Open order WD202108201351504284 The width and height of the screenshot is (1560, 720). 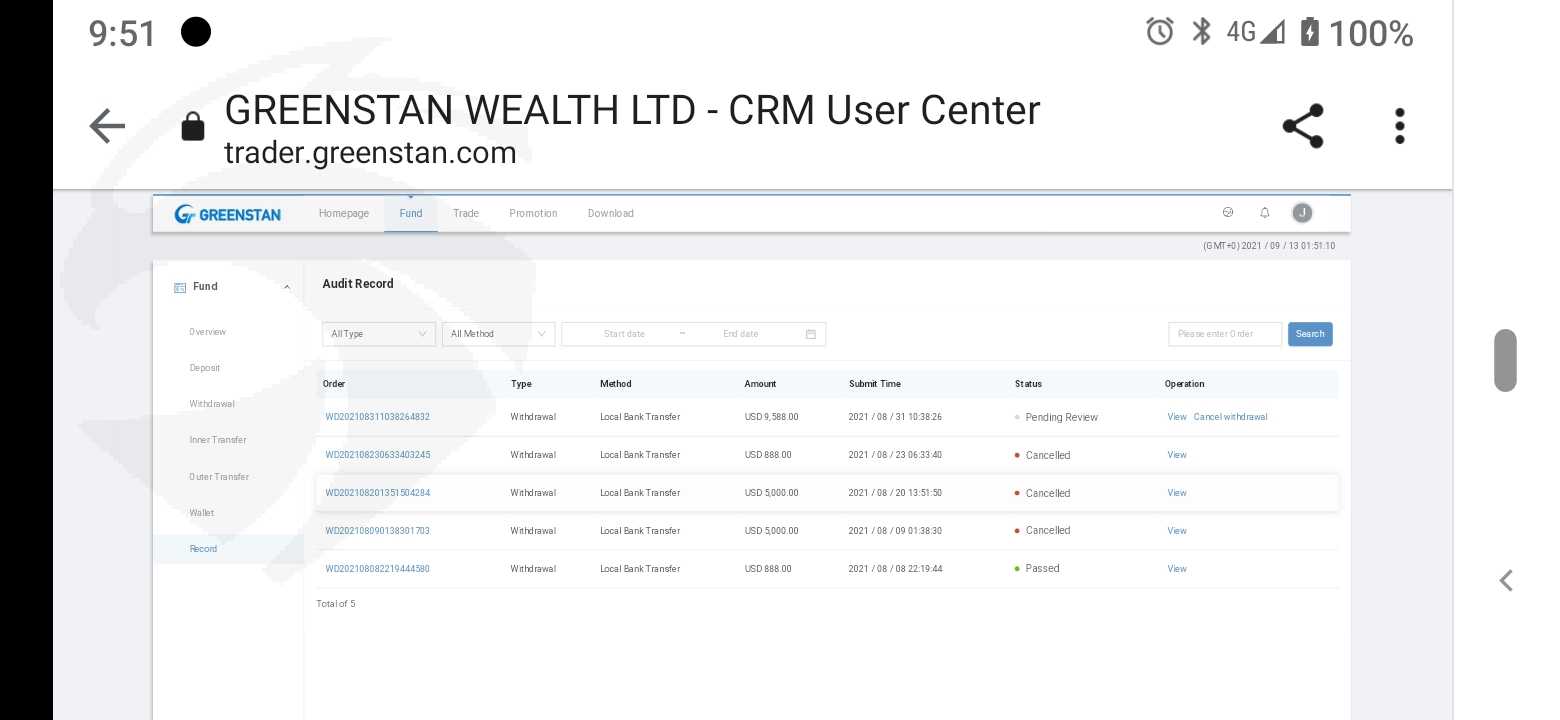(x=377, y=493)
